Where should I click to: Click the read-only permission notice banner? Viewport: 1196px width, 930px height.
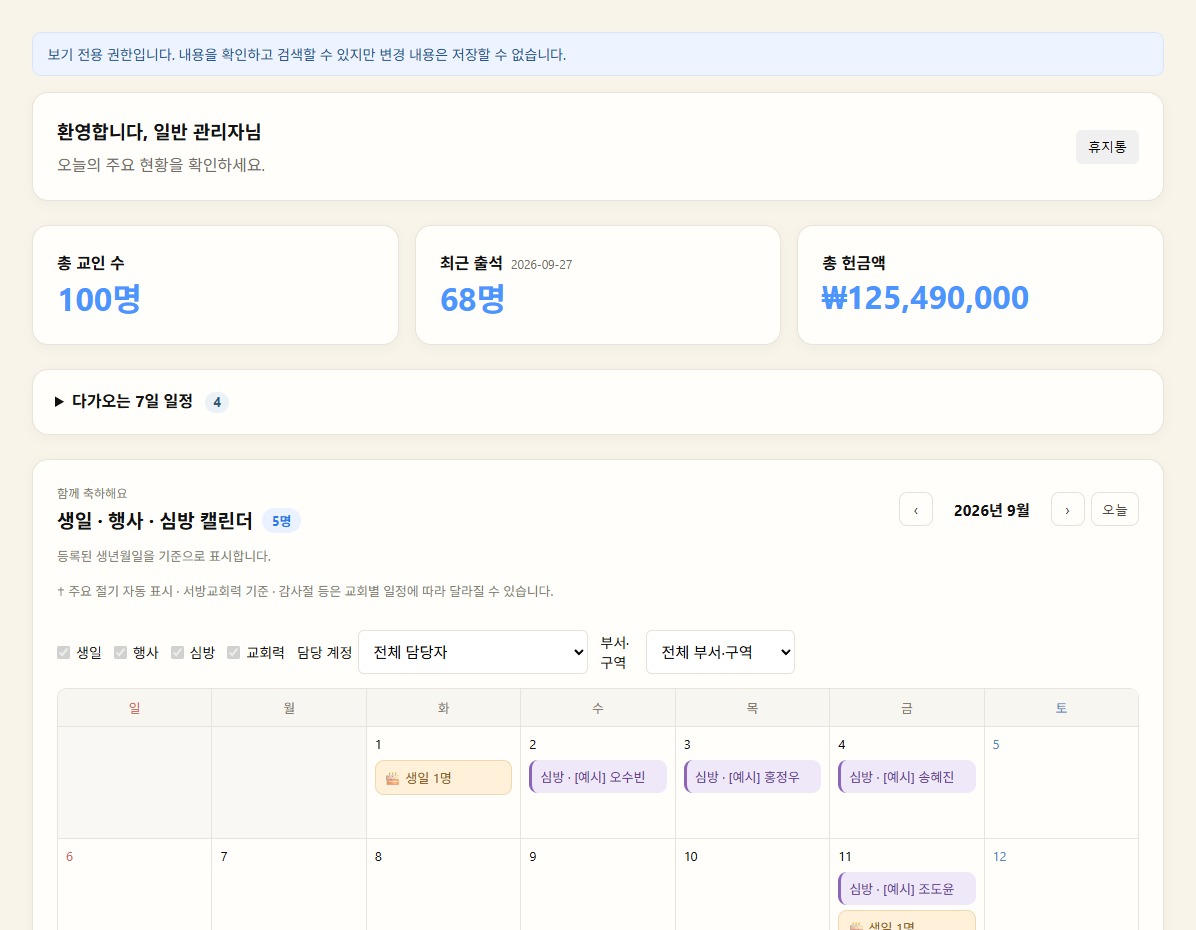pos(598,54)
